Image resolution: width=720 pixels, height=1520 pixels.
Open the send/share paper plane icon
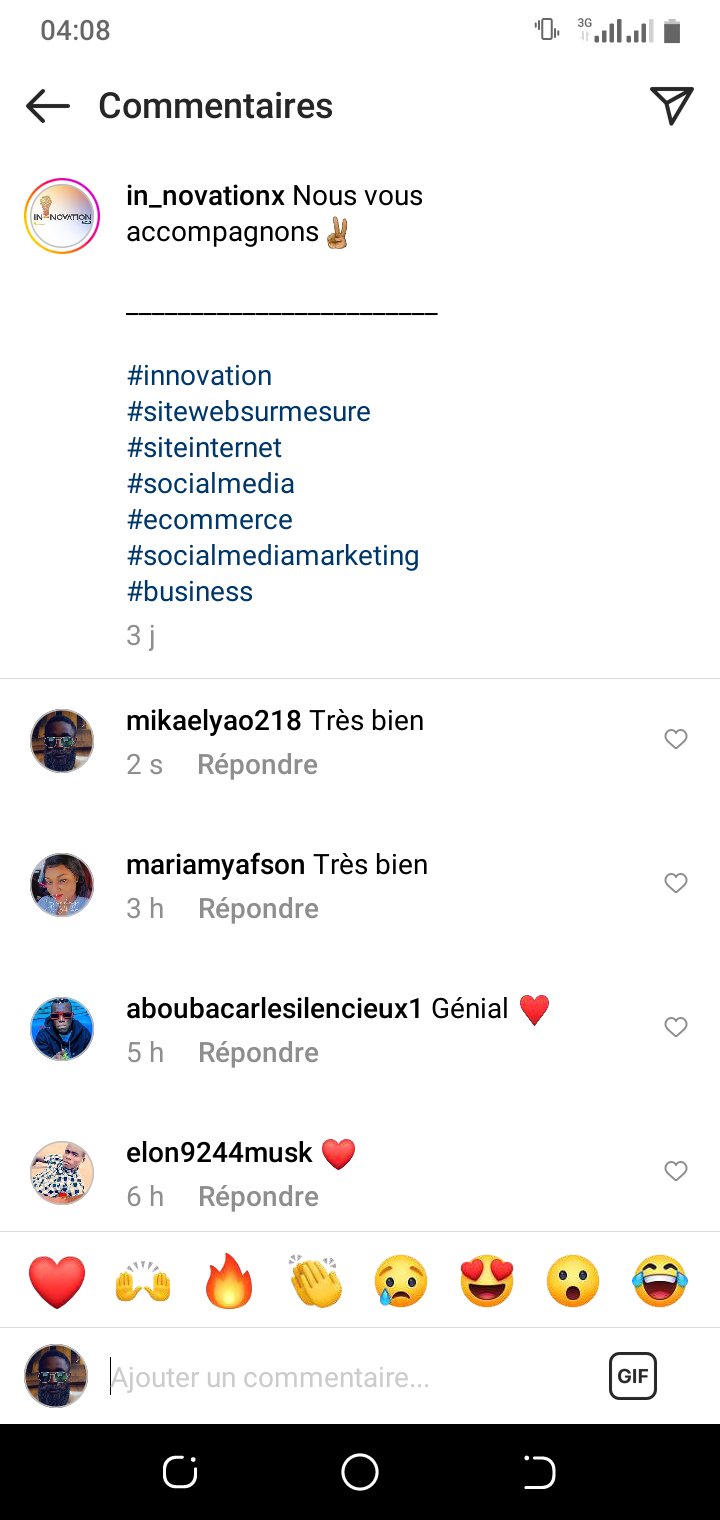click(x=671, y=106)
